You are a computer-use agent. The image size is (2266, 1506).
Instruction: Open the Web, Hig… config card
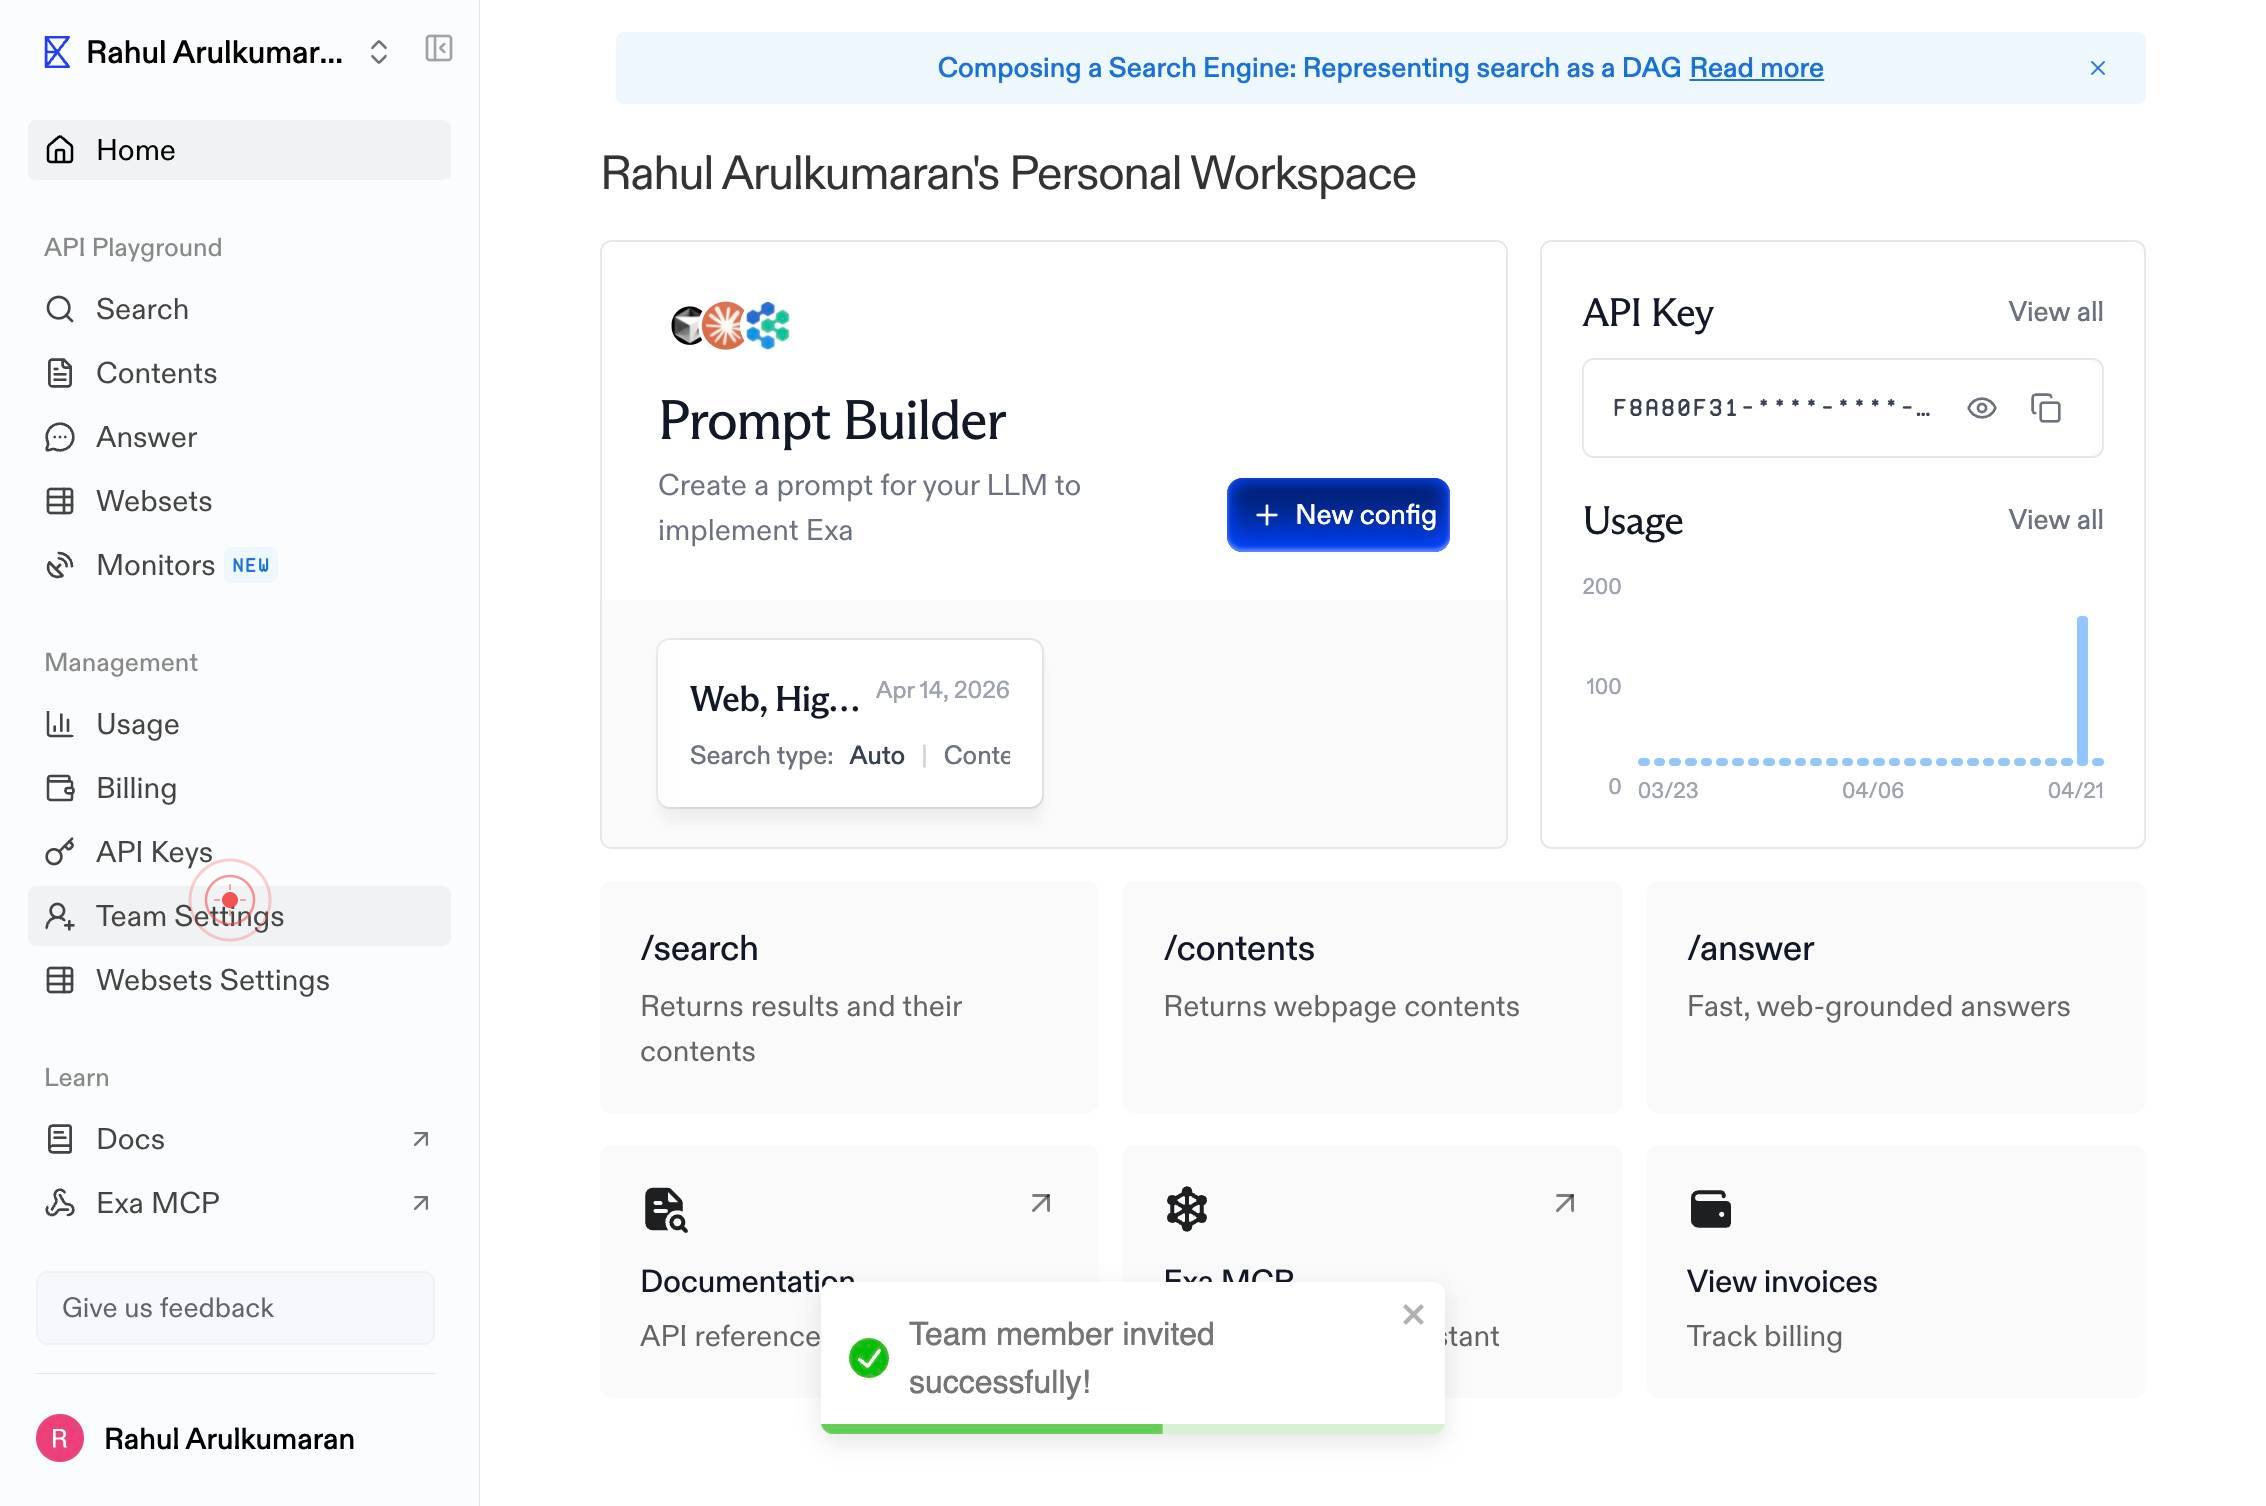click(850, 723)
